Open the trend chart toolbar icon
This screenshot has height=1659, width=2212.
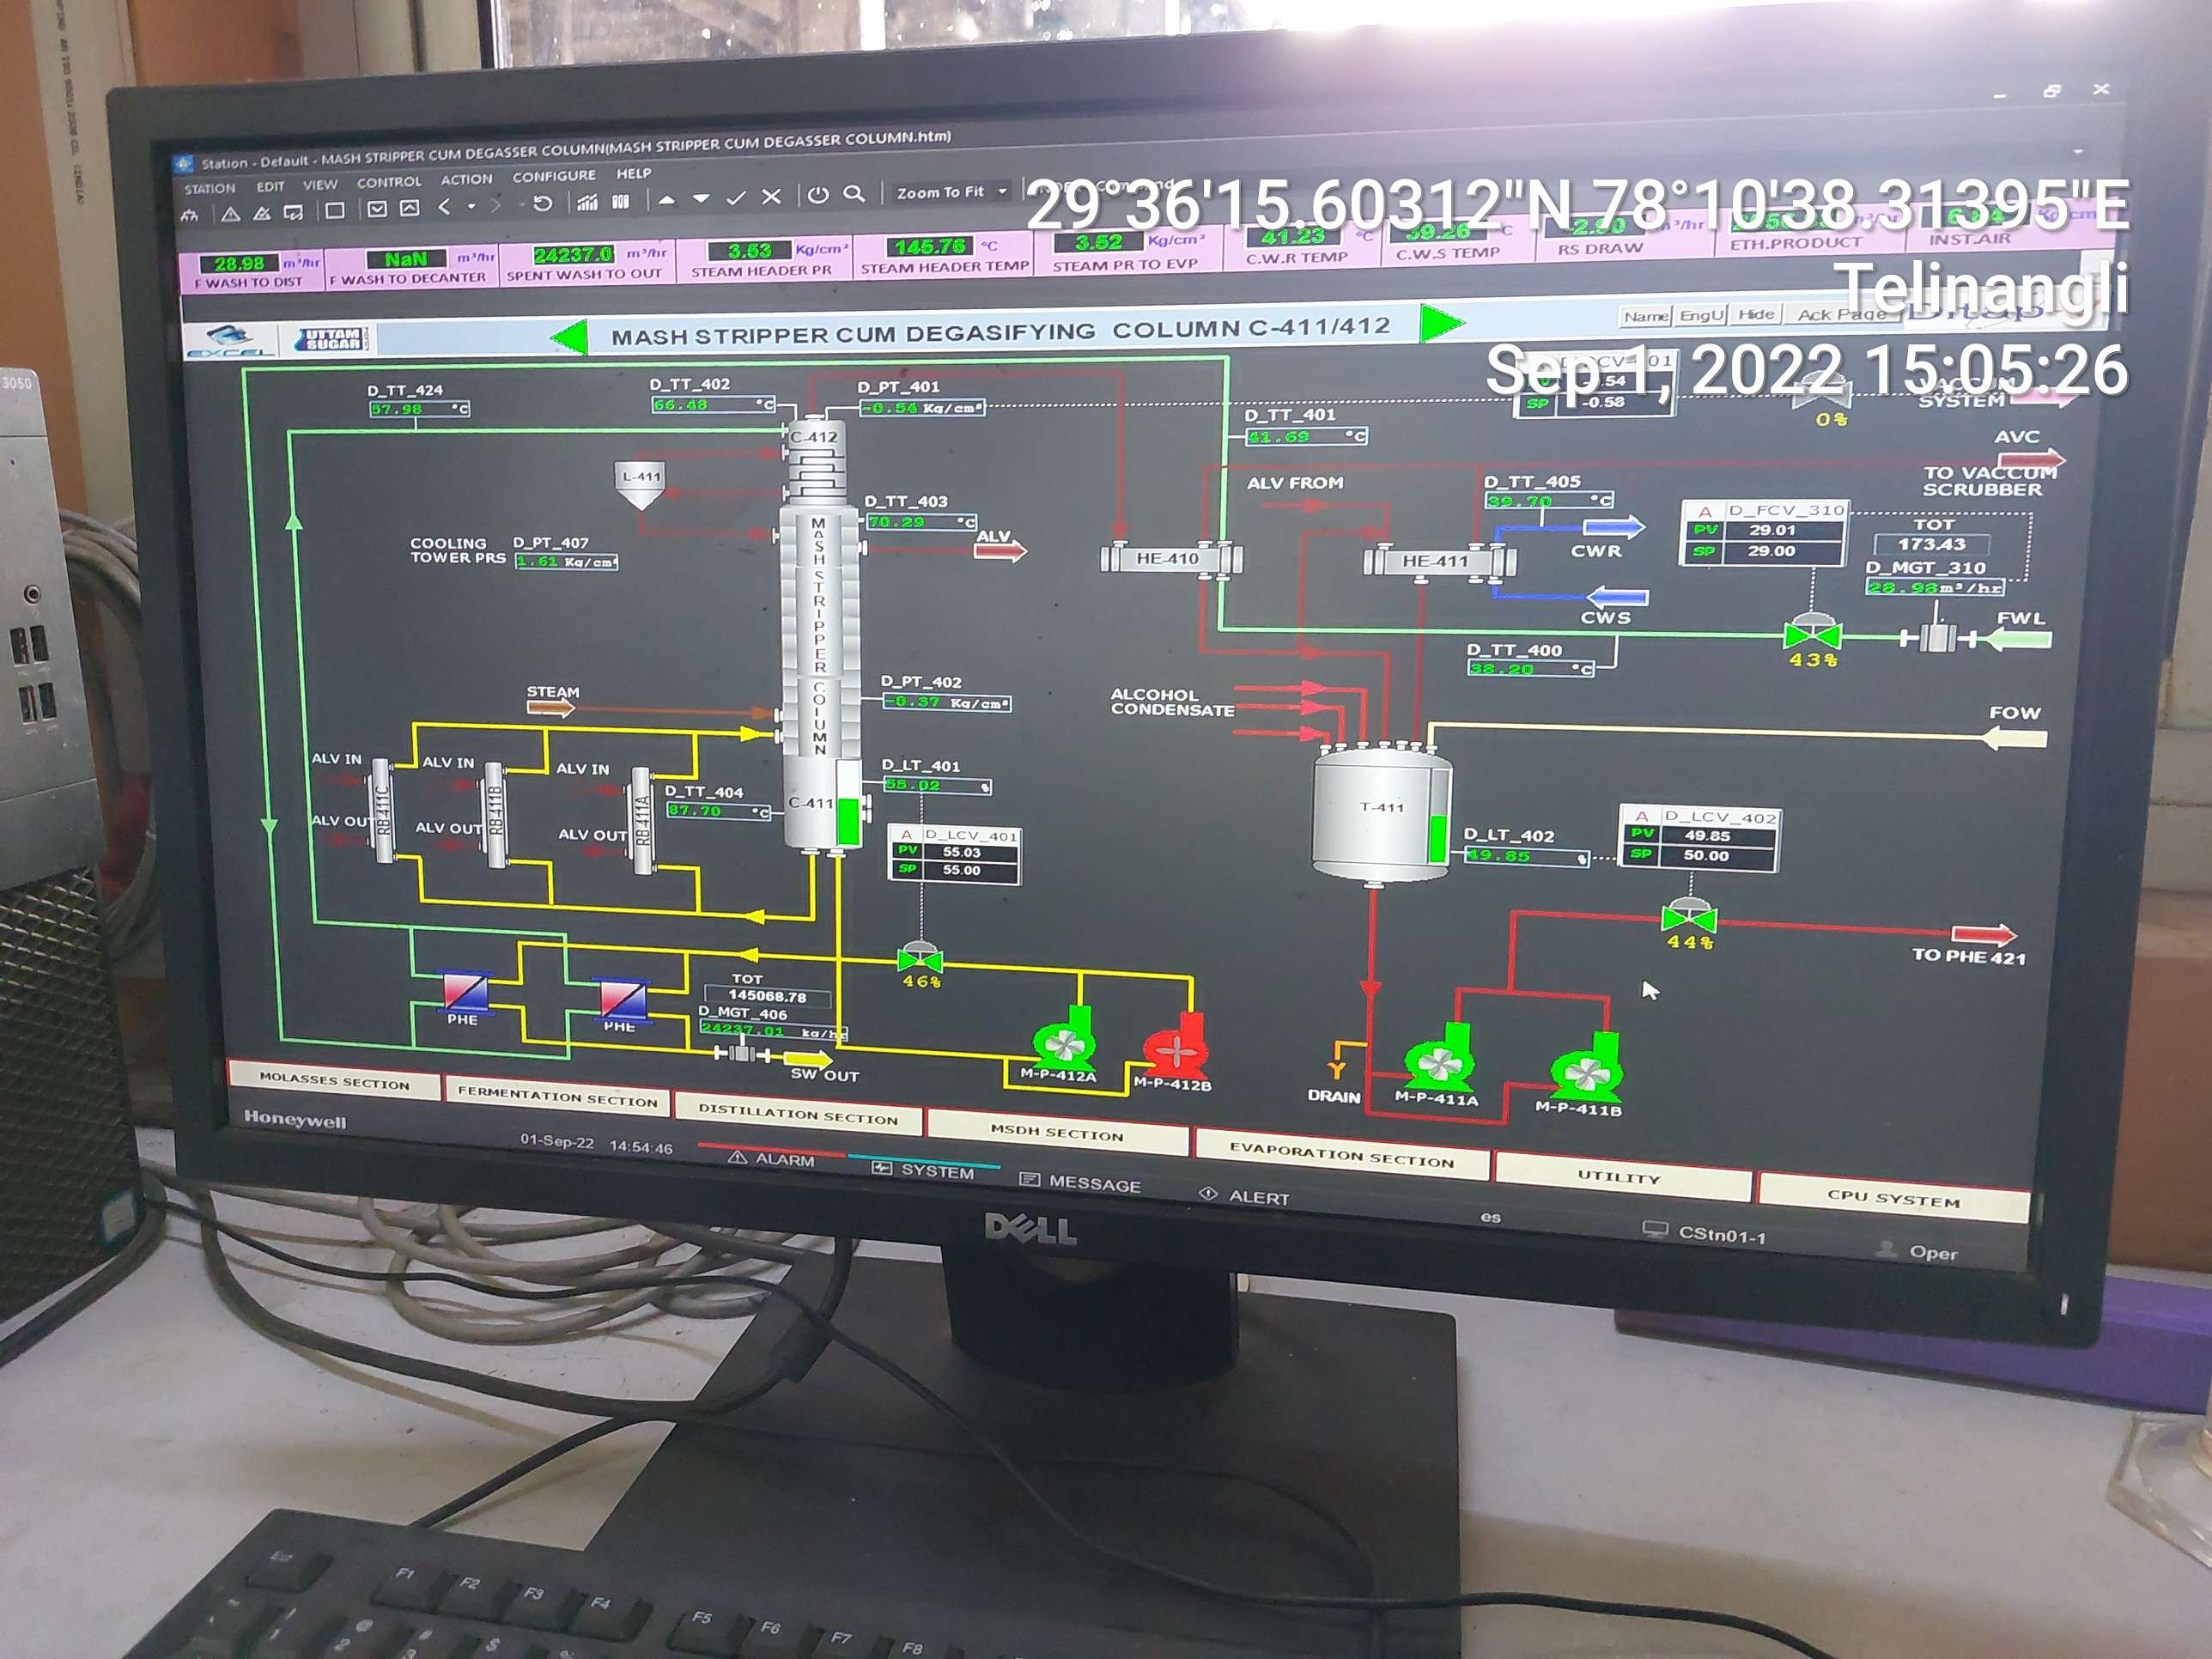[588, 202]
